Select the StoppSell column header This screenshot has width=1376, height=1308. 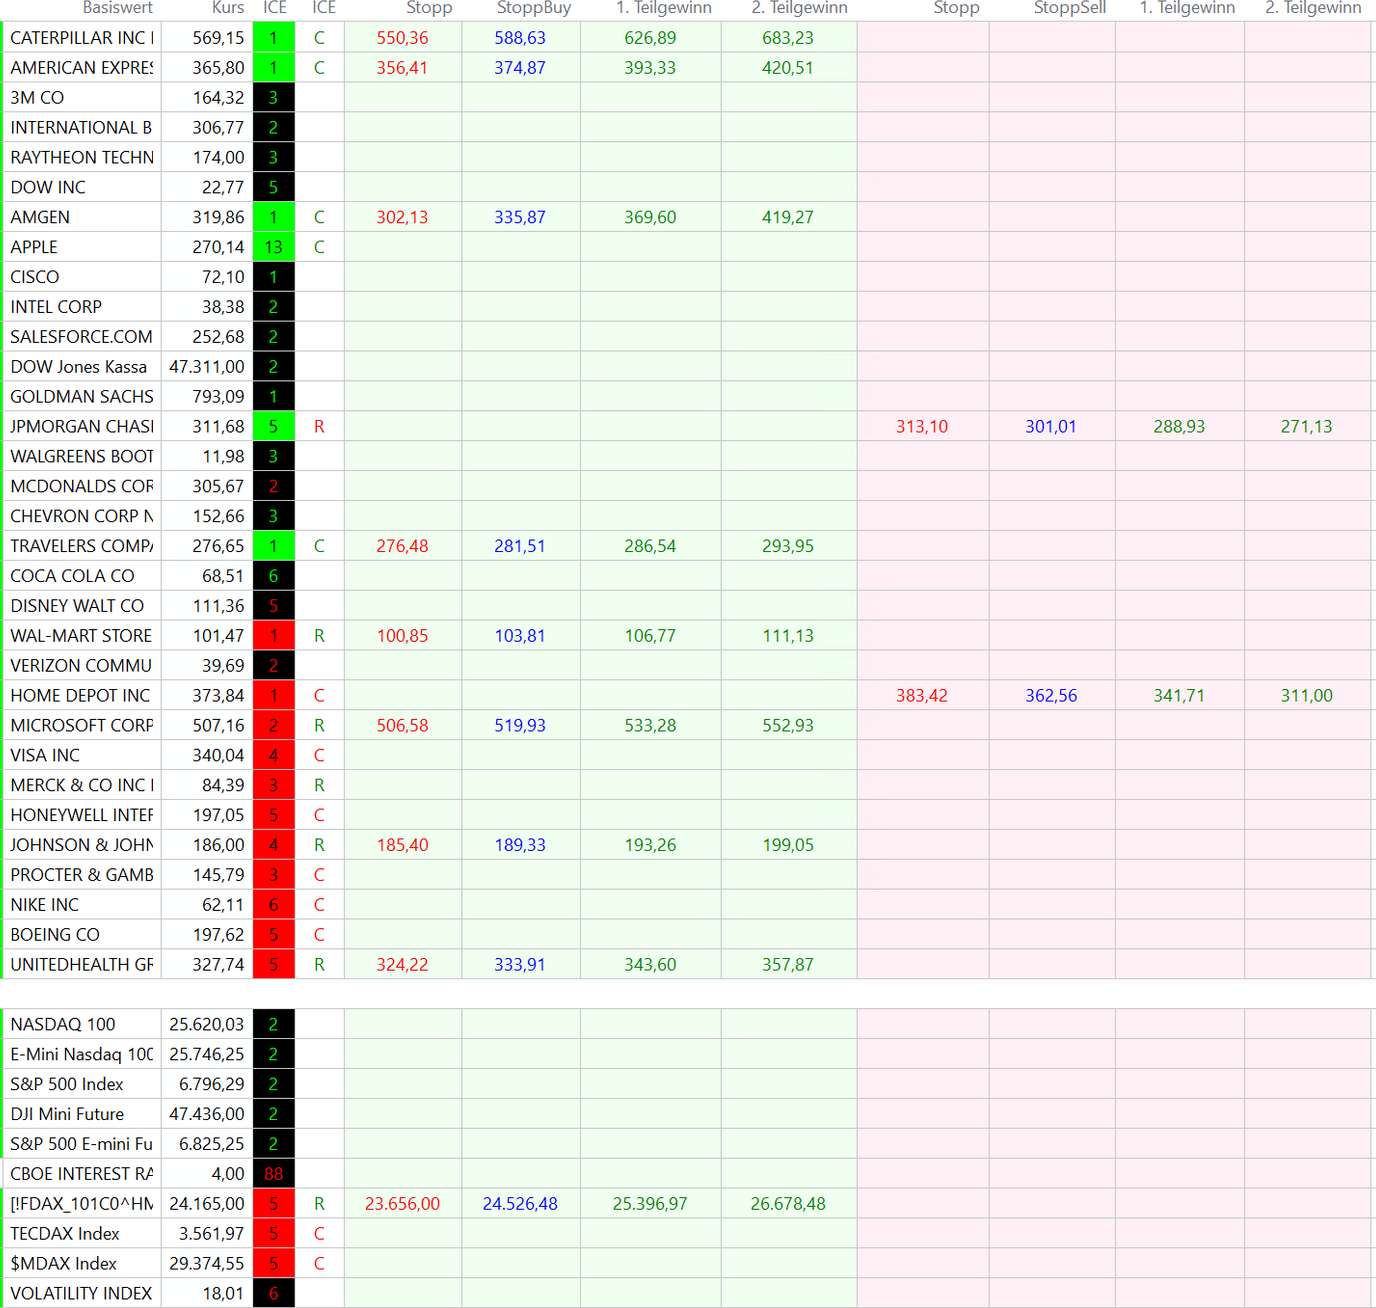pos(1069,8)
